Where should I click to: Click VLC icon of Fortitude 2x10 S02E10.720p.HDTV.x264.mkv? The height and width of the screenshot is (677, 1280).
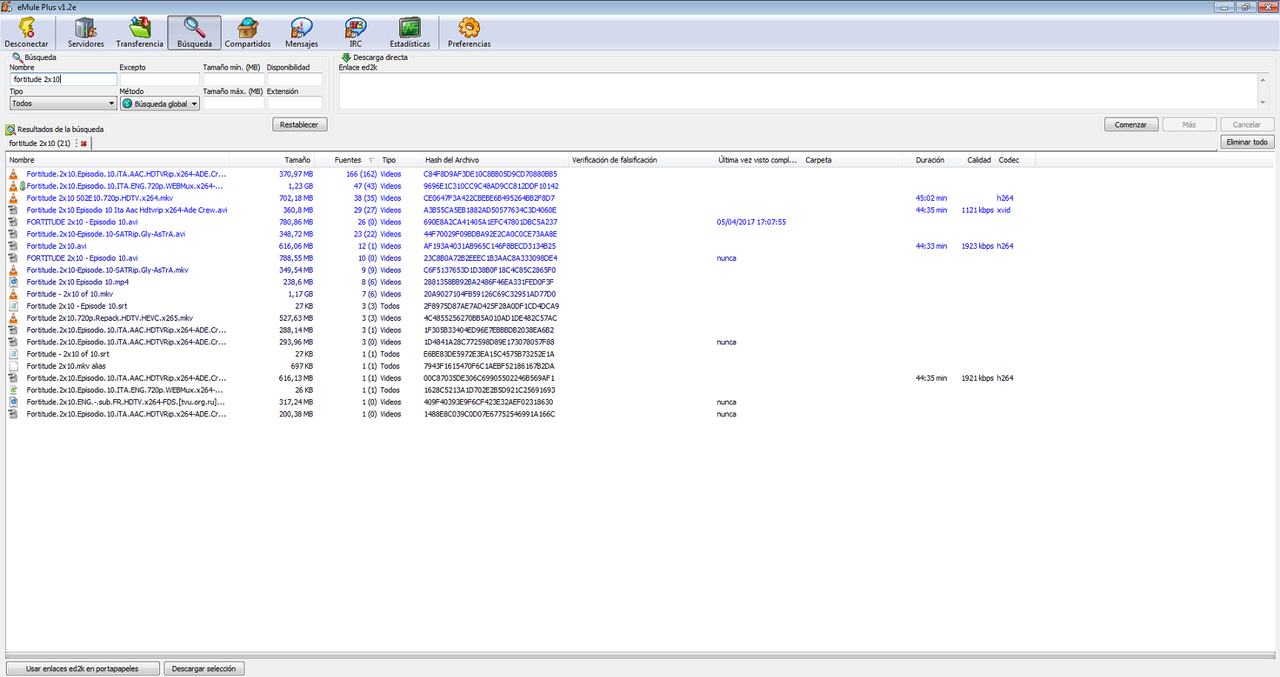pos(13,198)
